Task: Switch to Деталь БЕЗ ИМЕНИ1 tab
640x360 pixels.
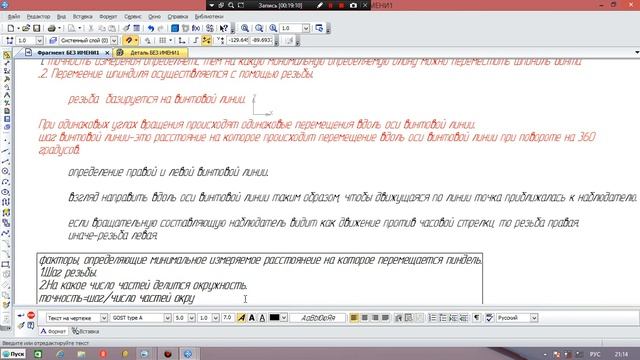Action: pos(155,53)
